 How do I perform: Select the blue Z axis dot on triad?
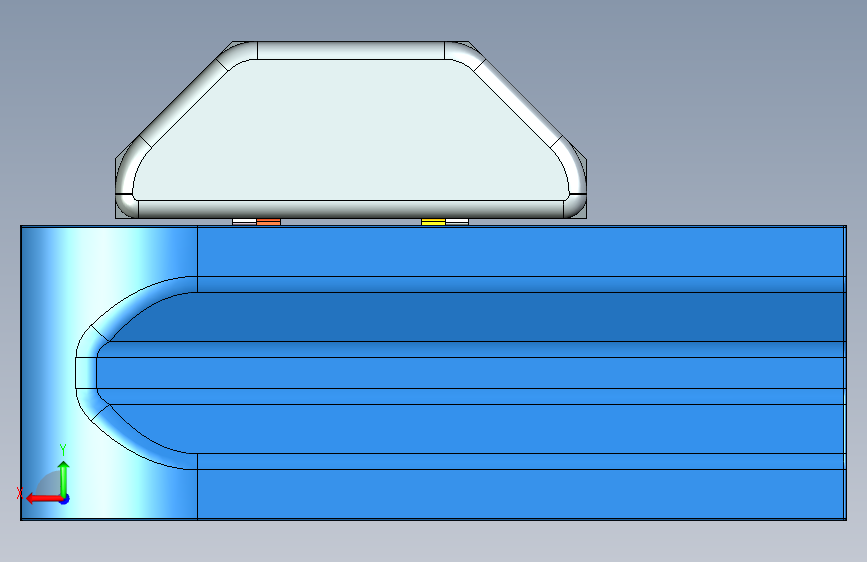point(65,499)
